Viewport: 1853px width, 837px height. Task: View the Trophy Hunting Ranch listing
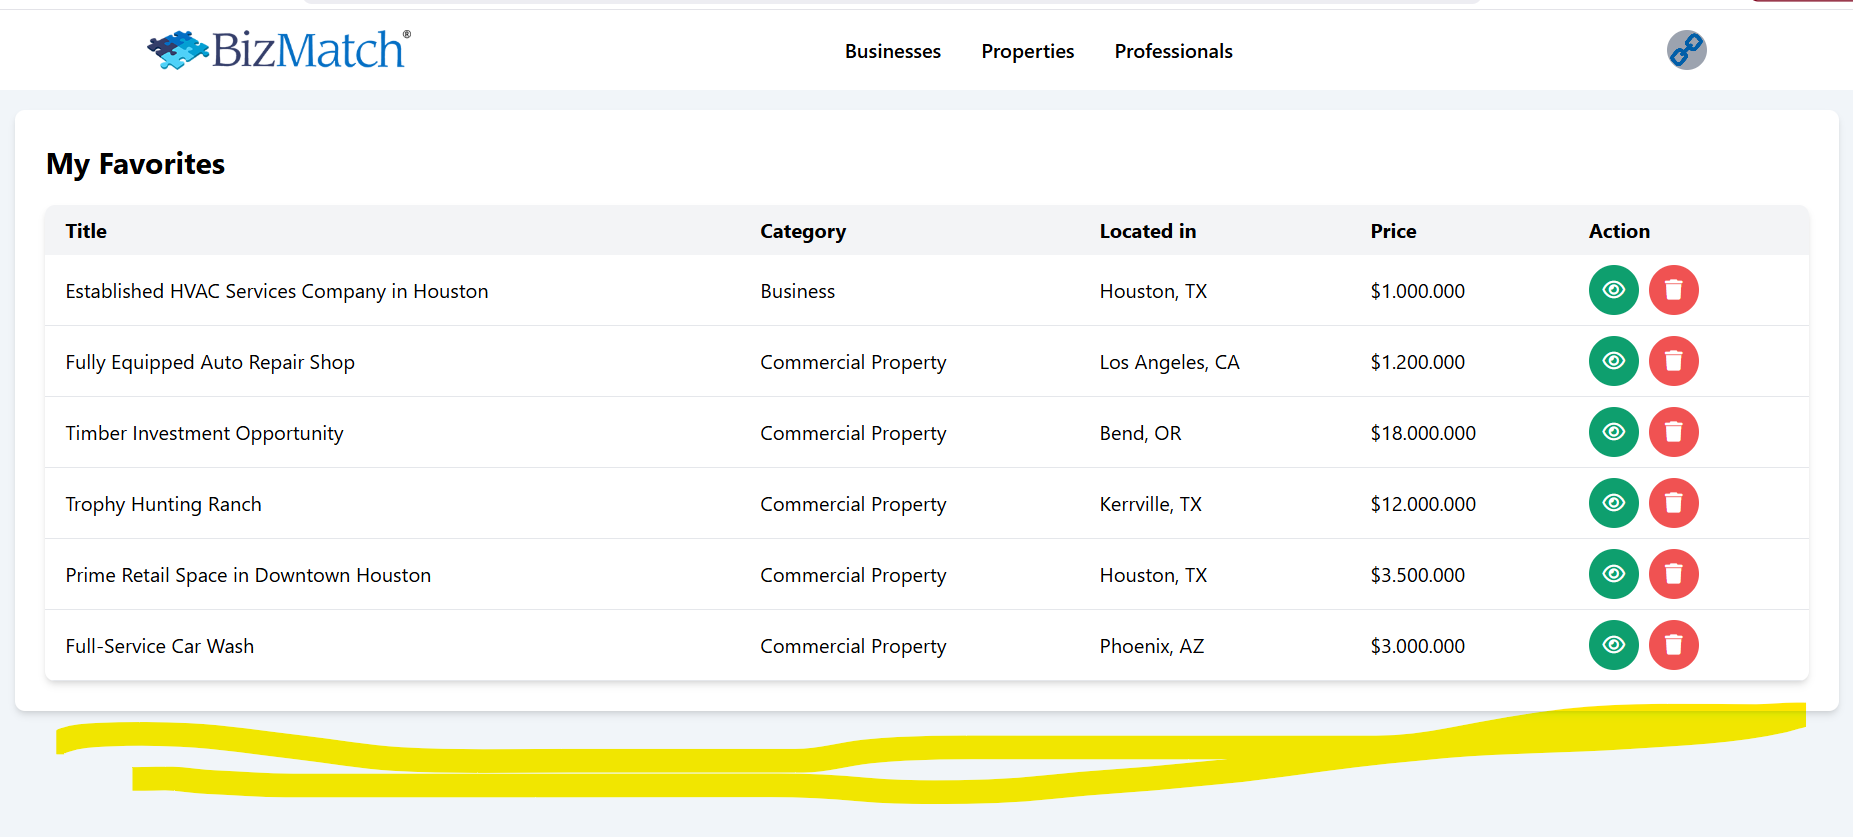1613,503
